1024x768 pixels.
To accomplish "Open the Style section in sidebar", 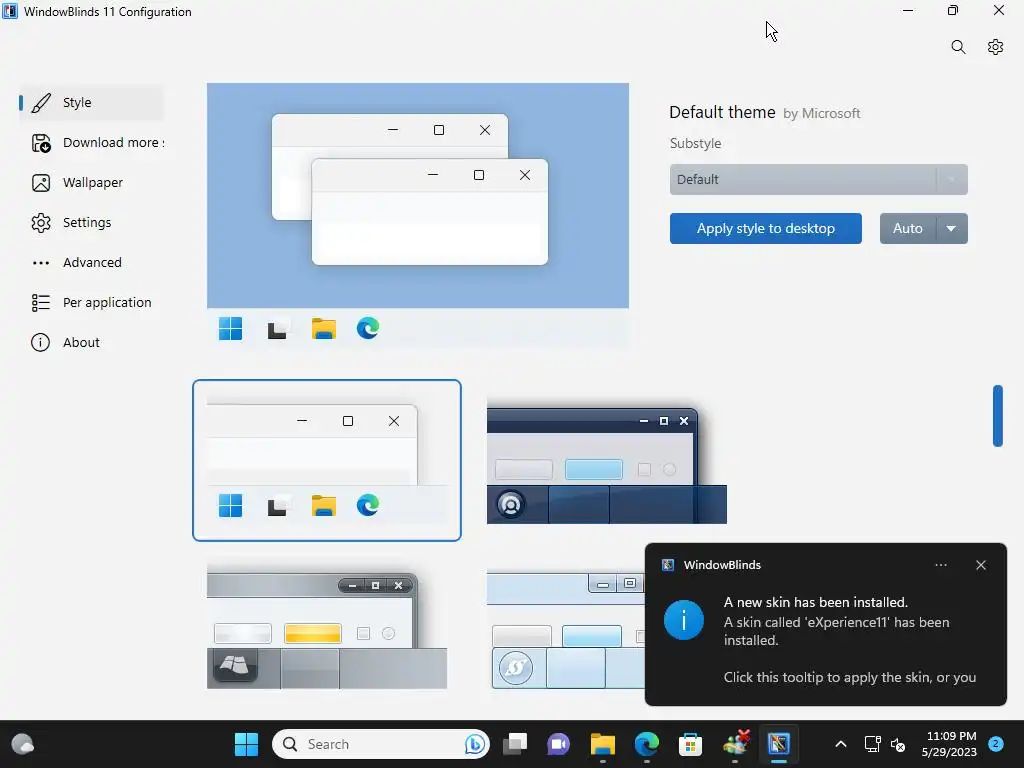I will [x=91, y=103].
